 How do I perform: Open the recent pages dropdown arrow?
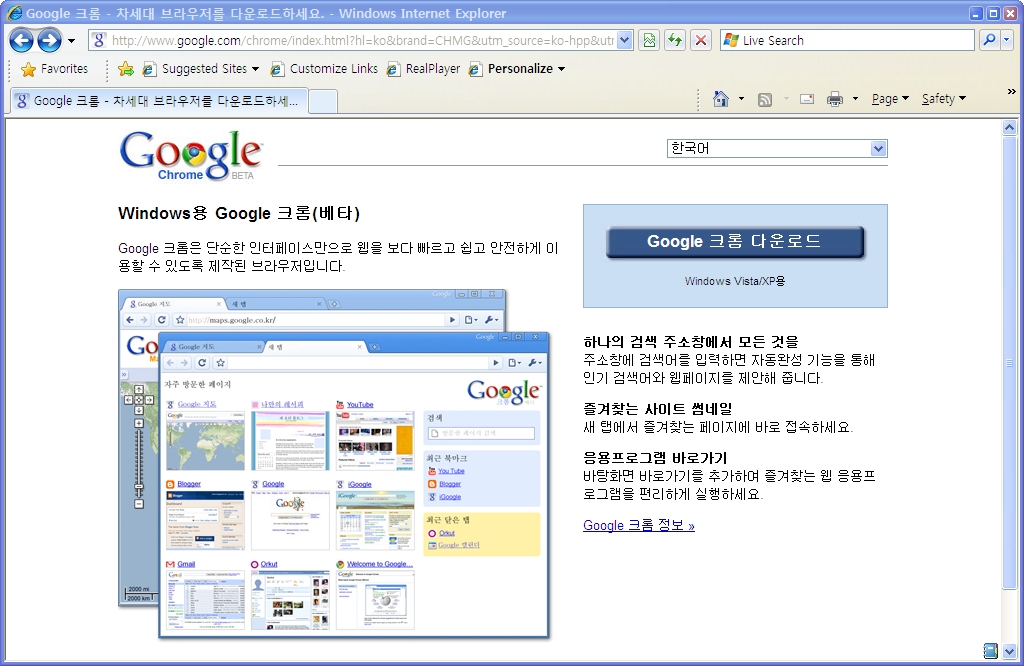point(71,40)
